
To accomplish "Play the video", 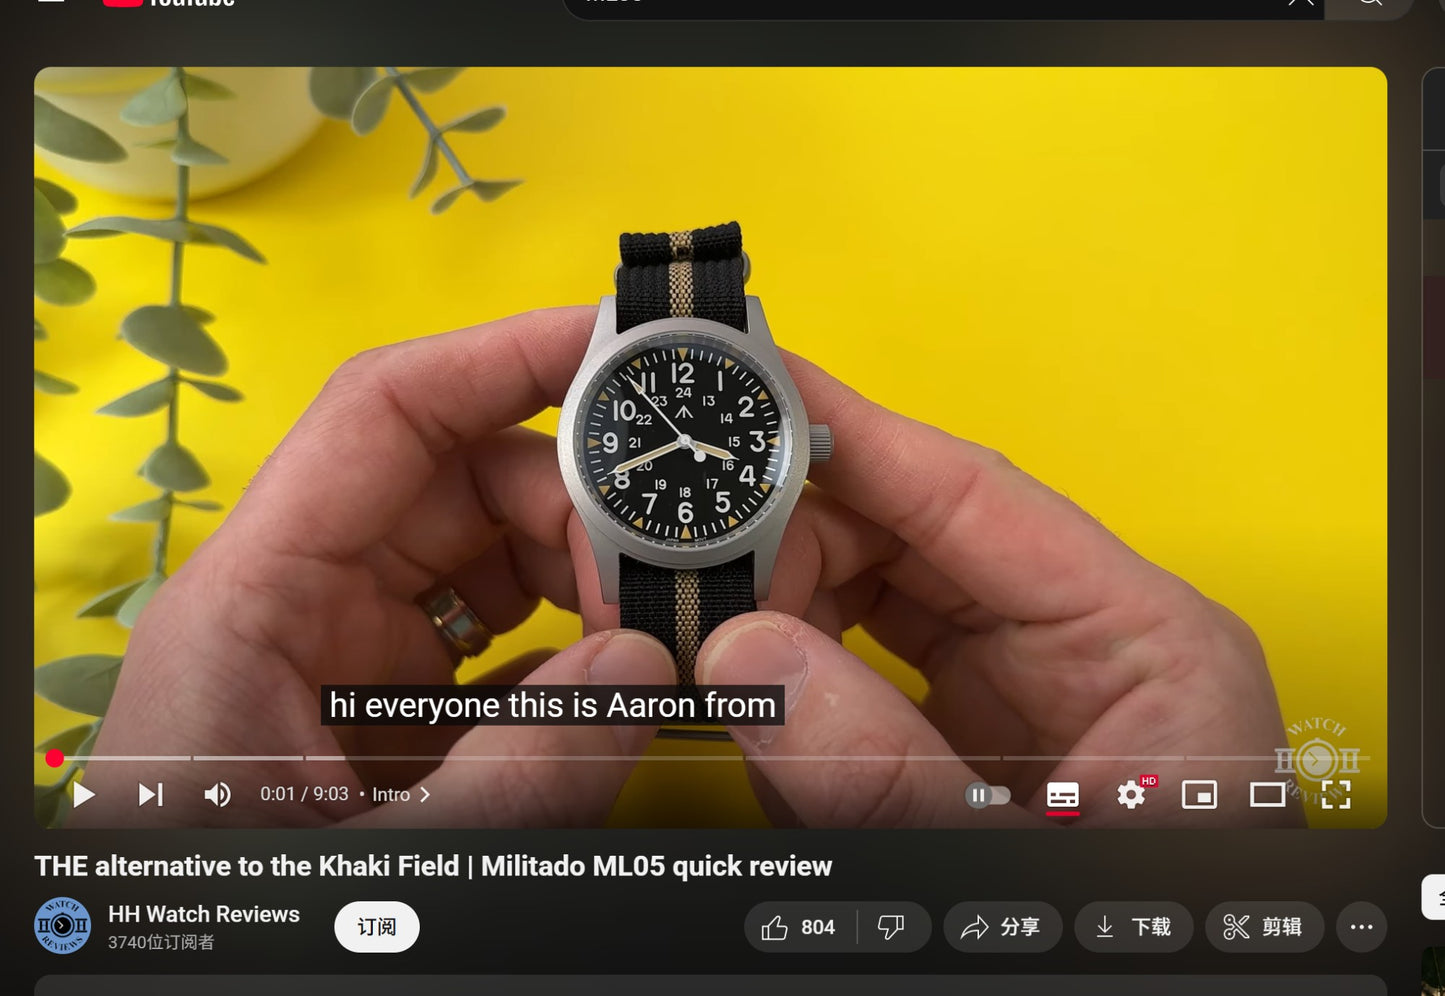I will pyautogui.click(x=84, y=795).
